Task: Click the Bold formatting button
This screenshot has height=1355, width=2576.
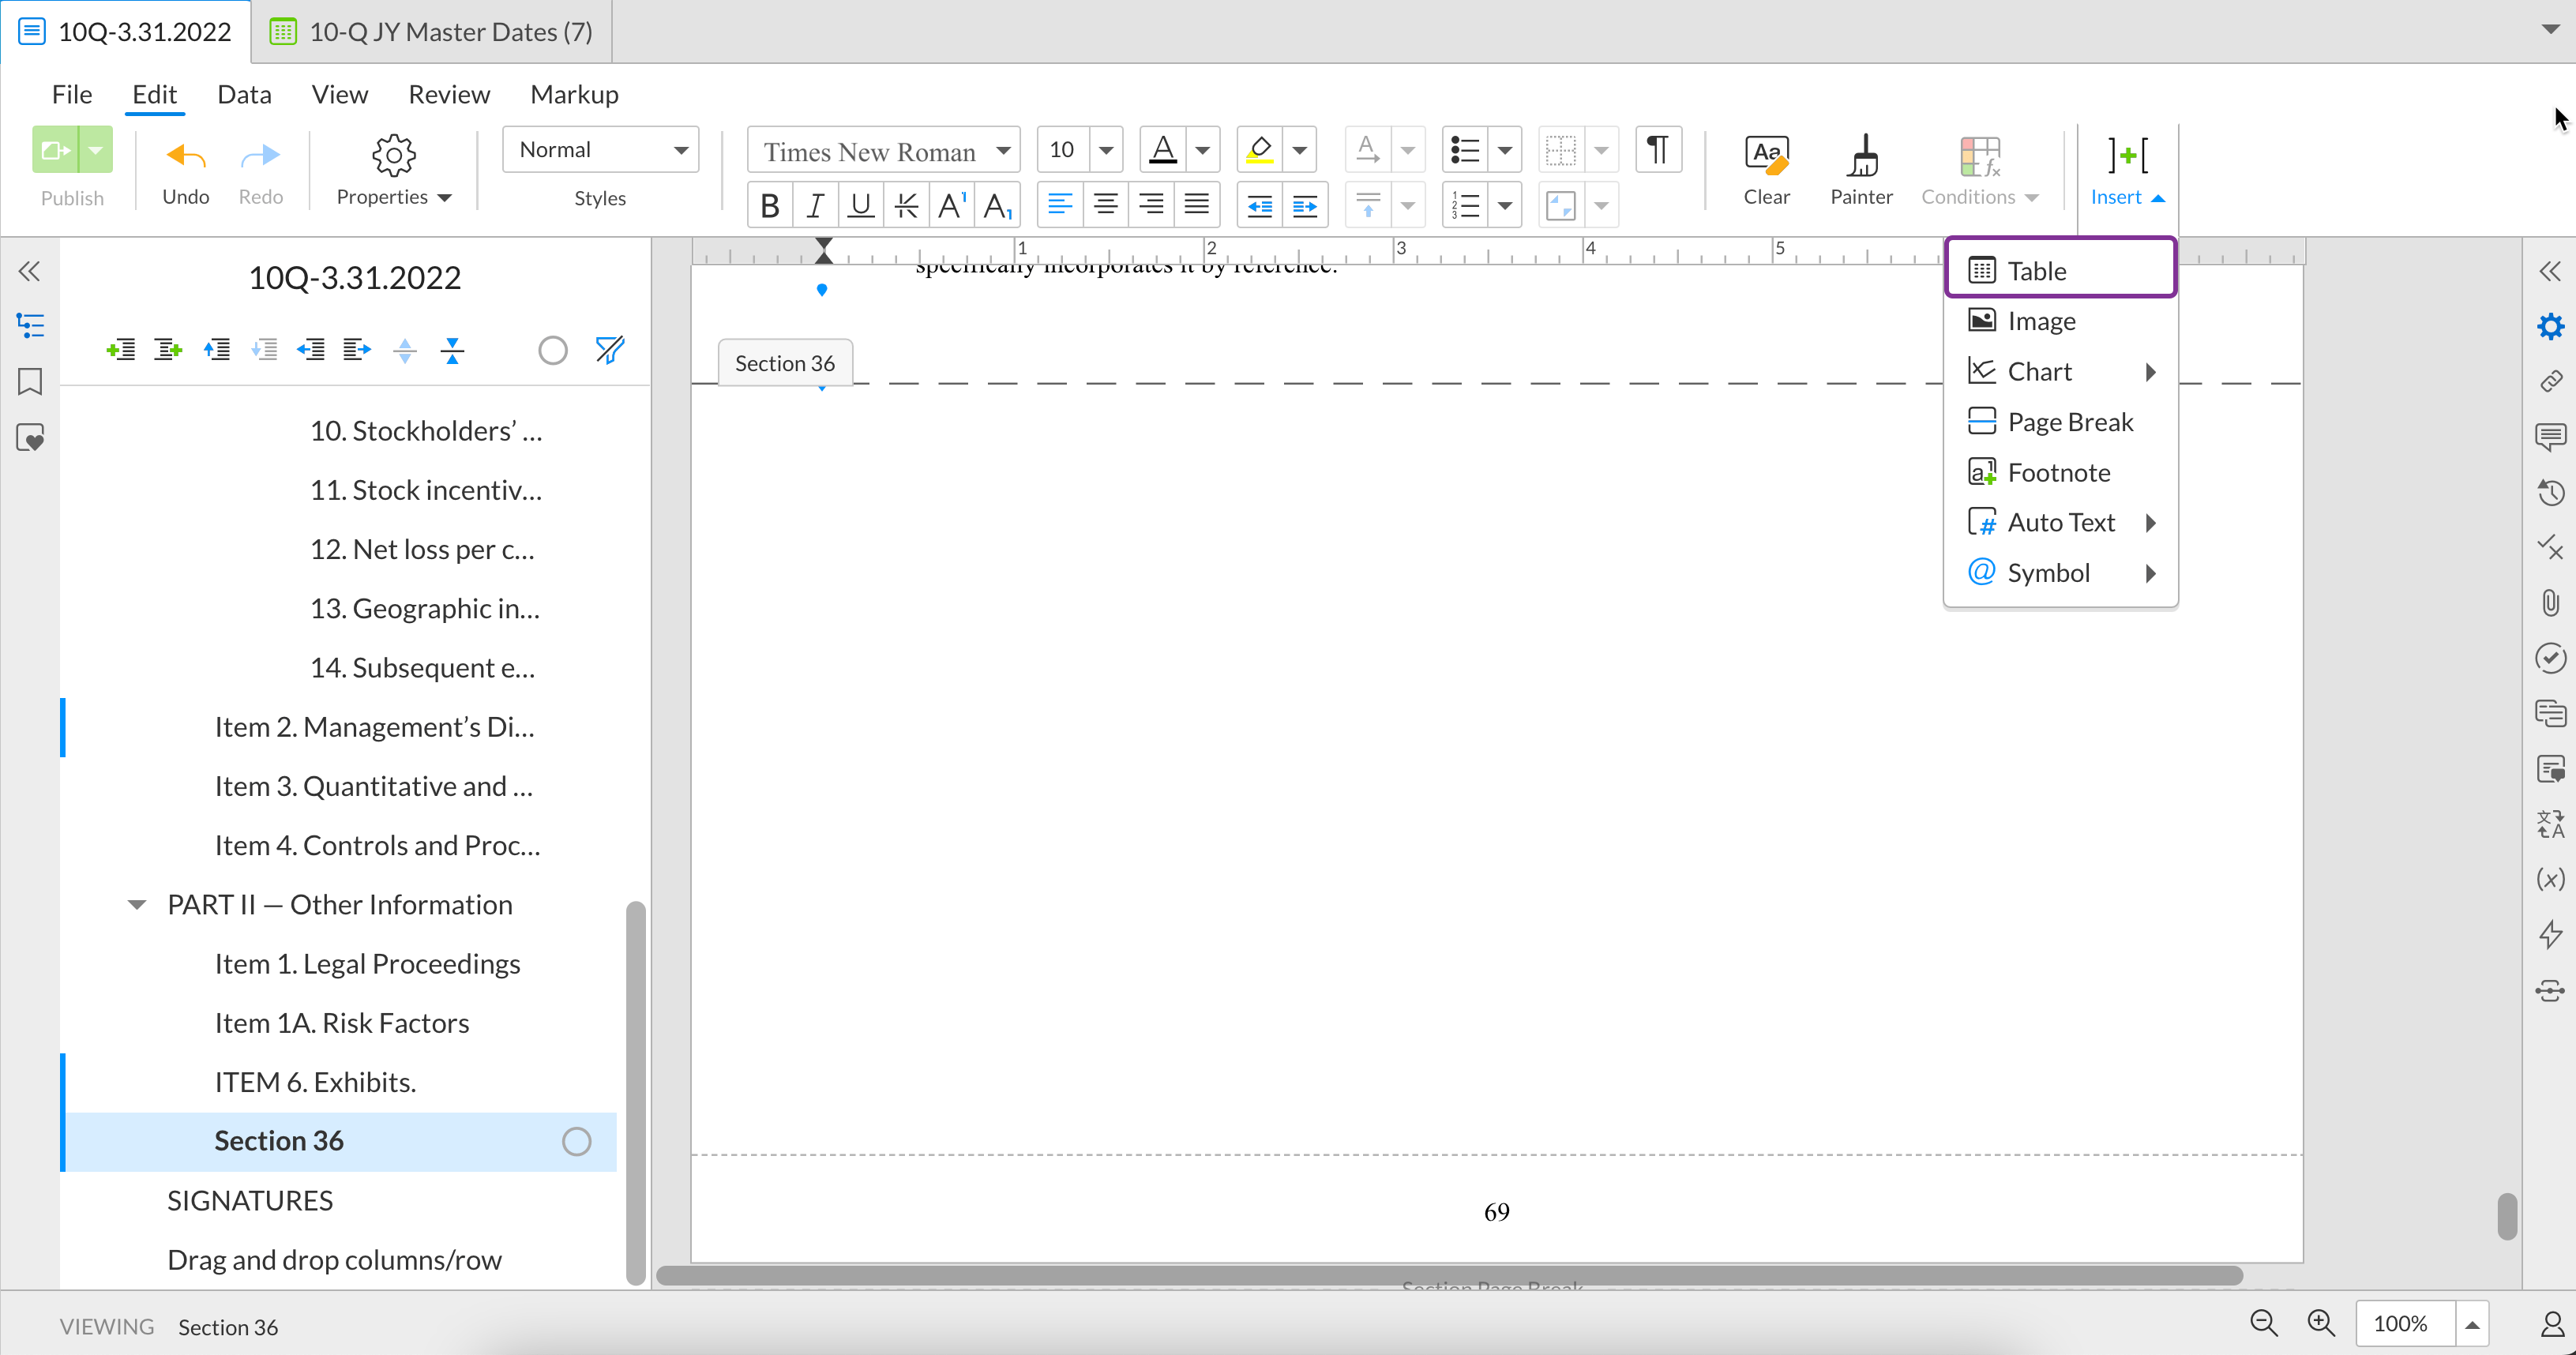Action: [x=769, y=206]
